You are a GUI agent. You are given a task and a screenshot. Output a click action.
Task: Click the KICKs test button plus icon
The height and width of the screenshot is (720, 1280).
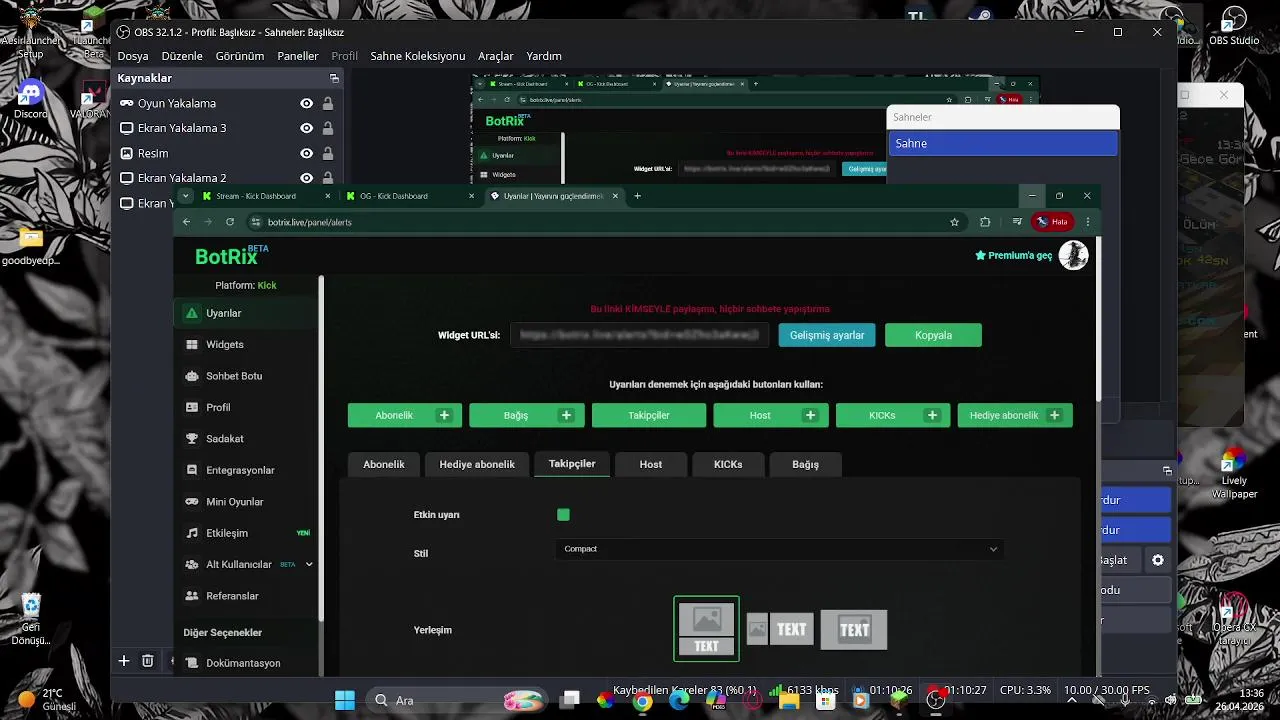click(x=932, y=415)
